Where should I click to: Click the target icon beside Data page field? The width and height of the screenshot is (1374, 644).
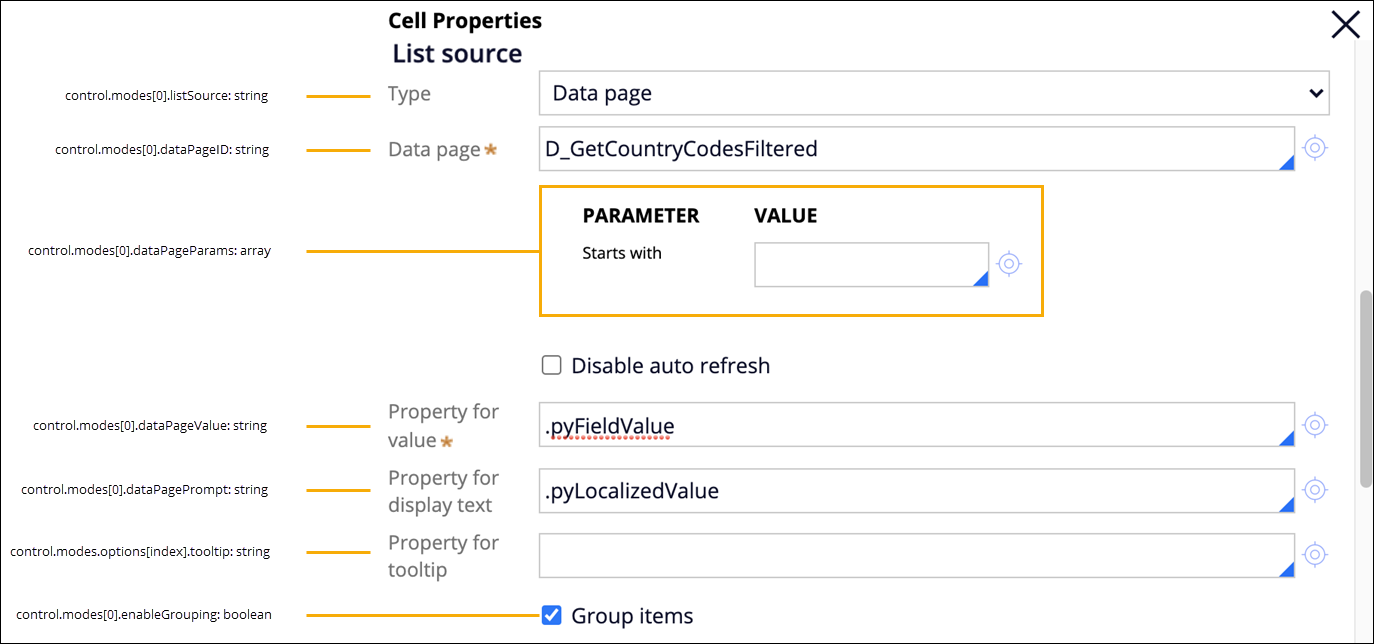click(1315, 149)
